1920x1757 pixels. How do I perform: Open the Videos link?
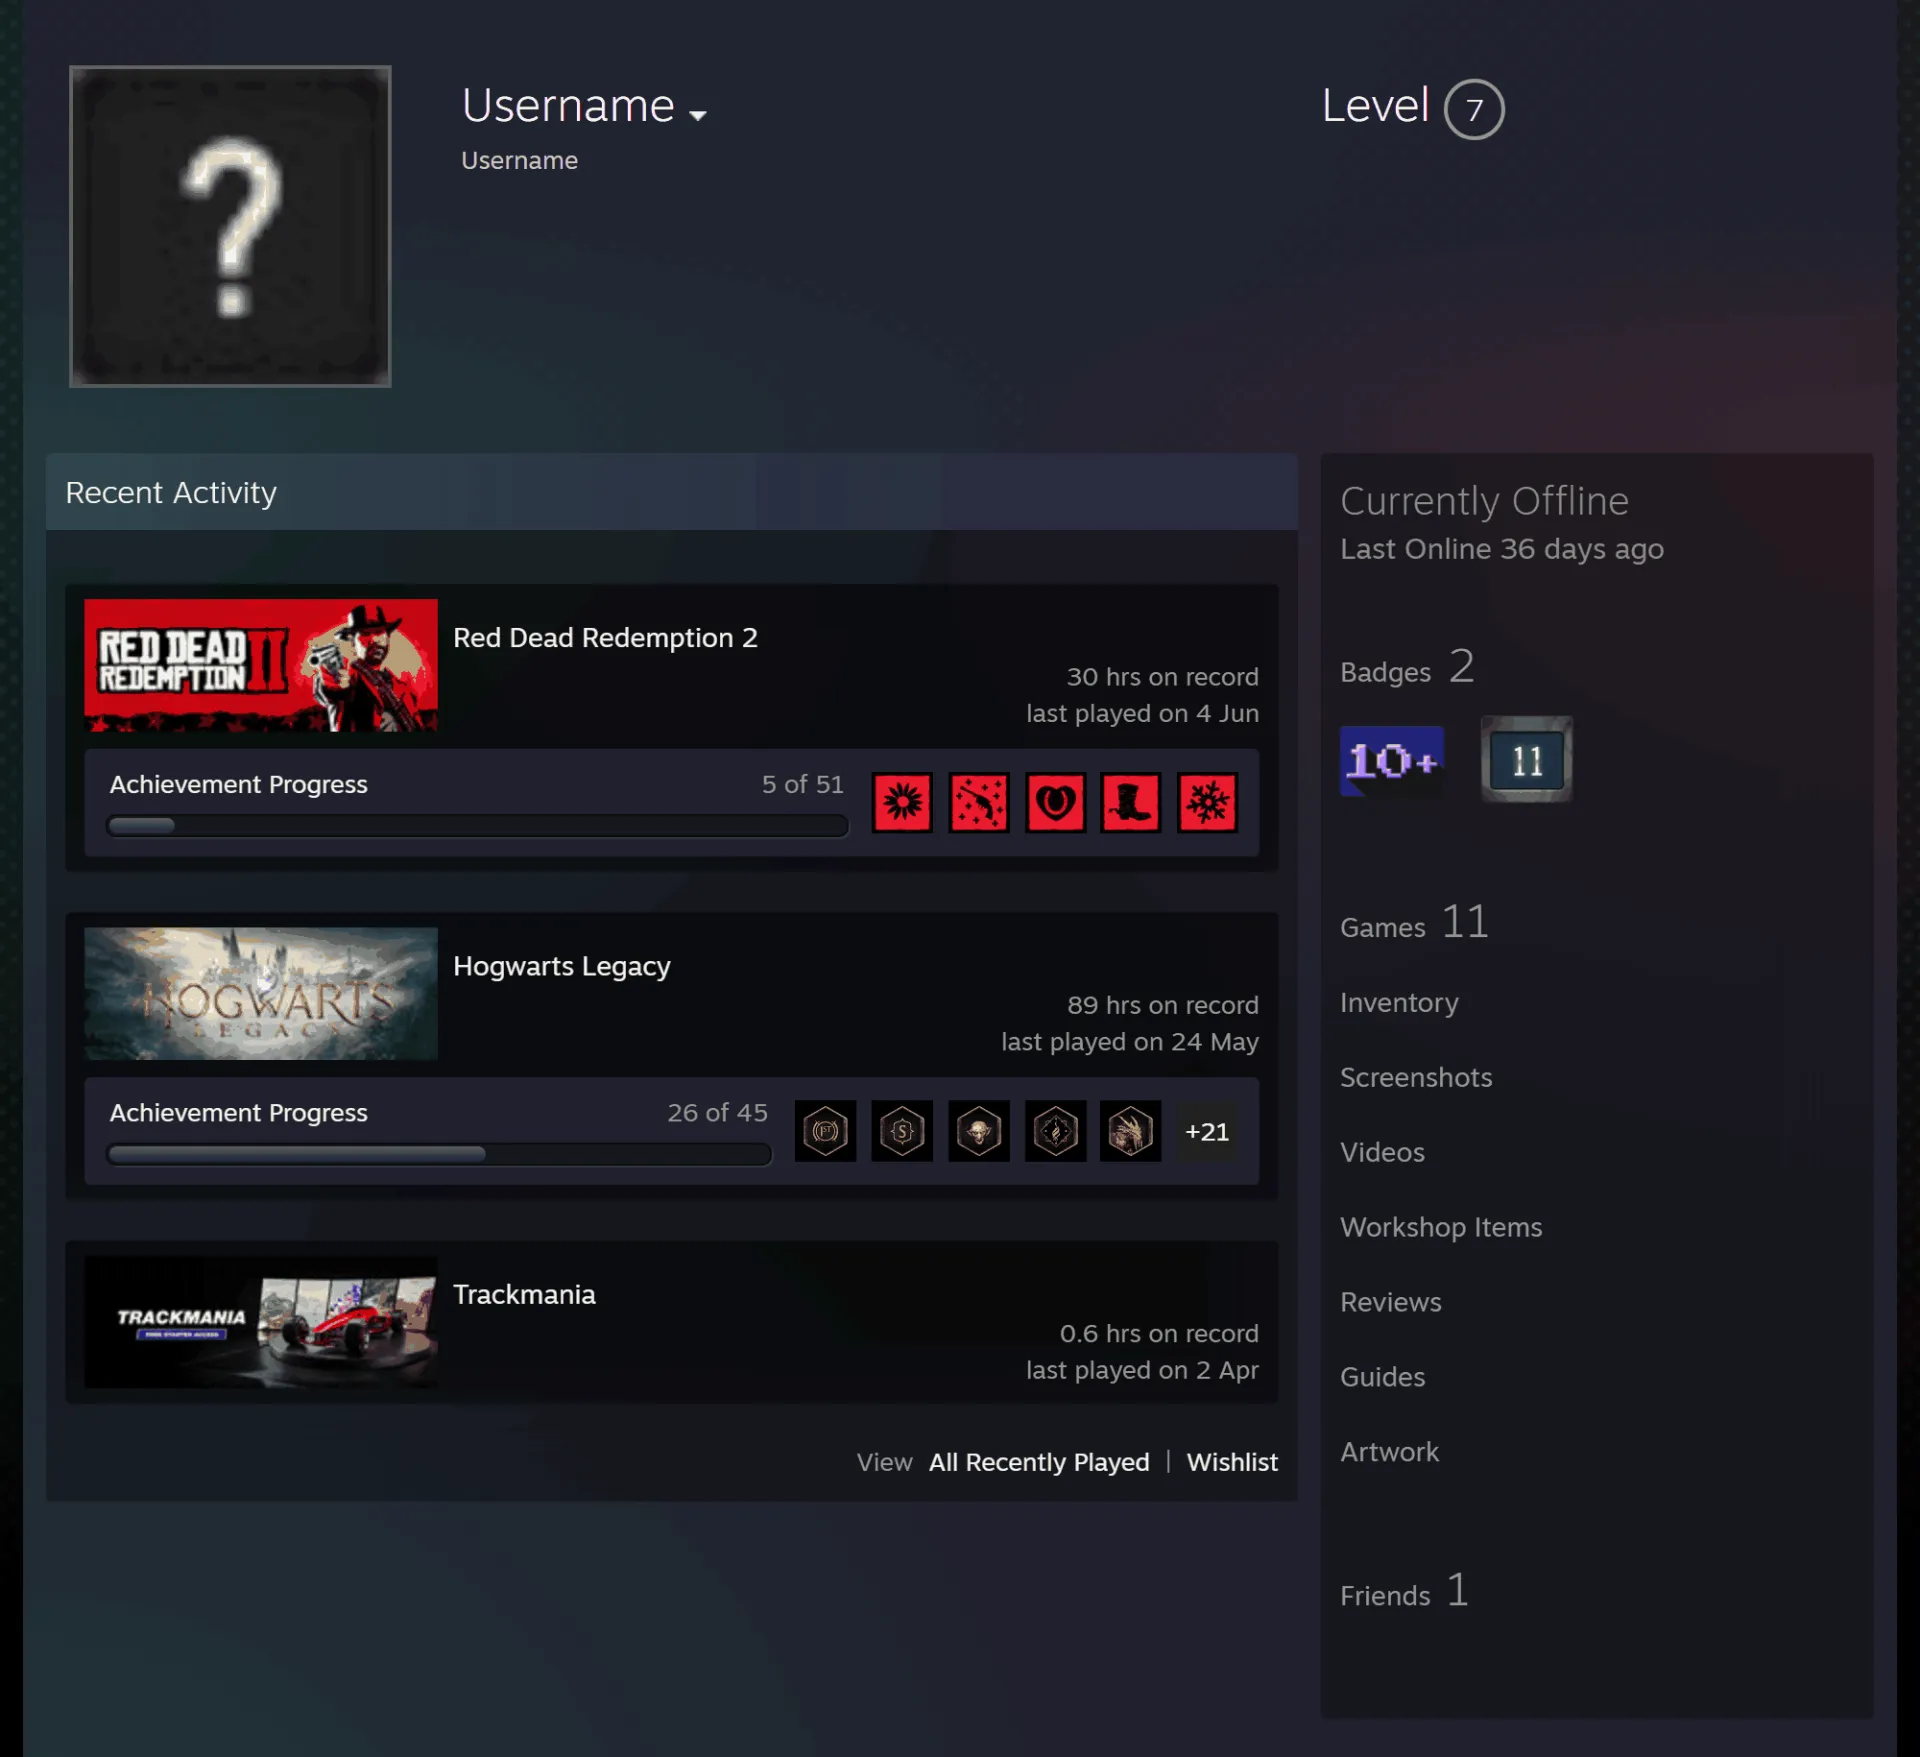tap(1382, 1152)
